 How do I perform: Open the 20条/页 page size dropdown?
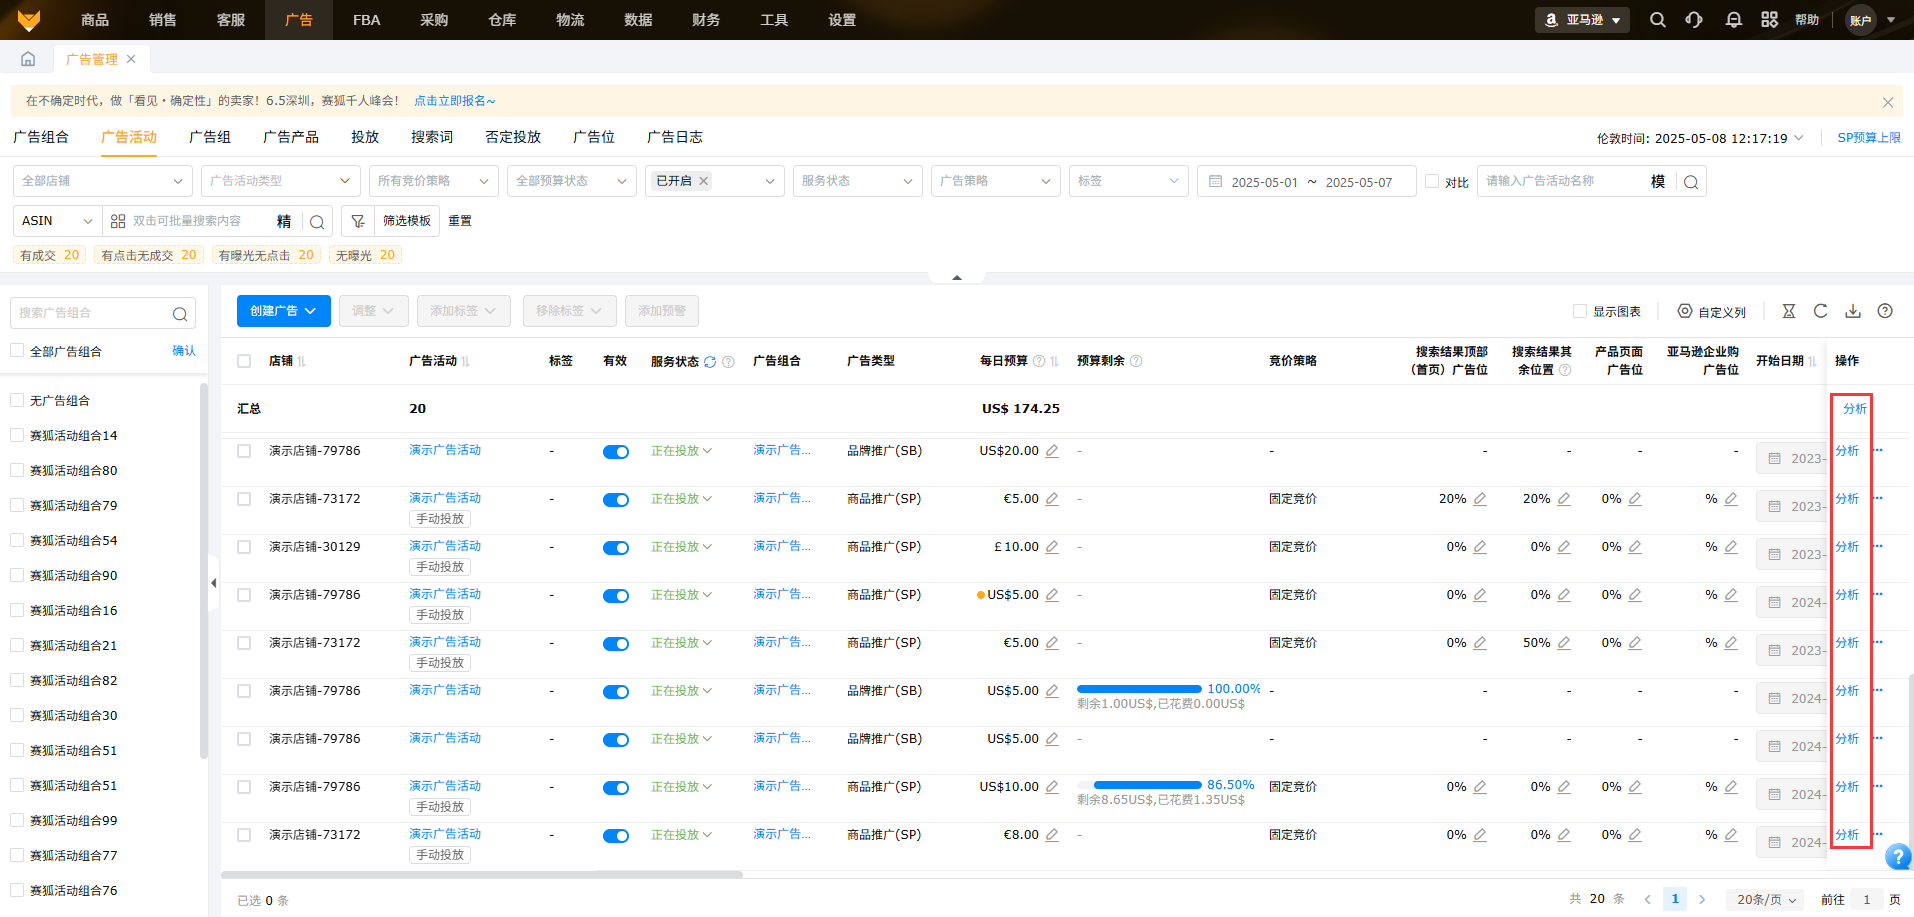(x=1765, y=899)
